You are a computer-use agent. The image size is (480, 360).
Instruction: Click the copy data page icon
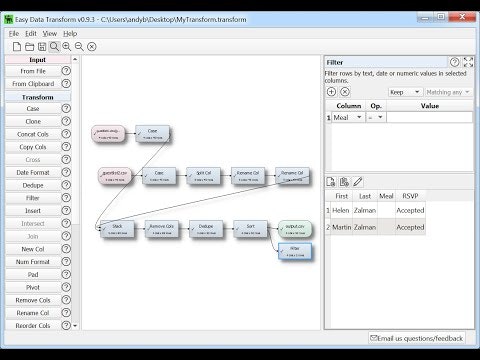pyautogui.click(x=331, y=182)
